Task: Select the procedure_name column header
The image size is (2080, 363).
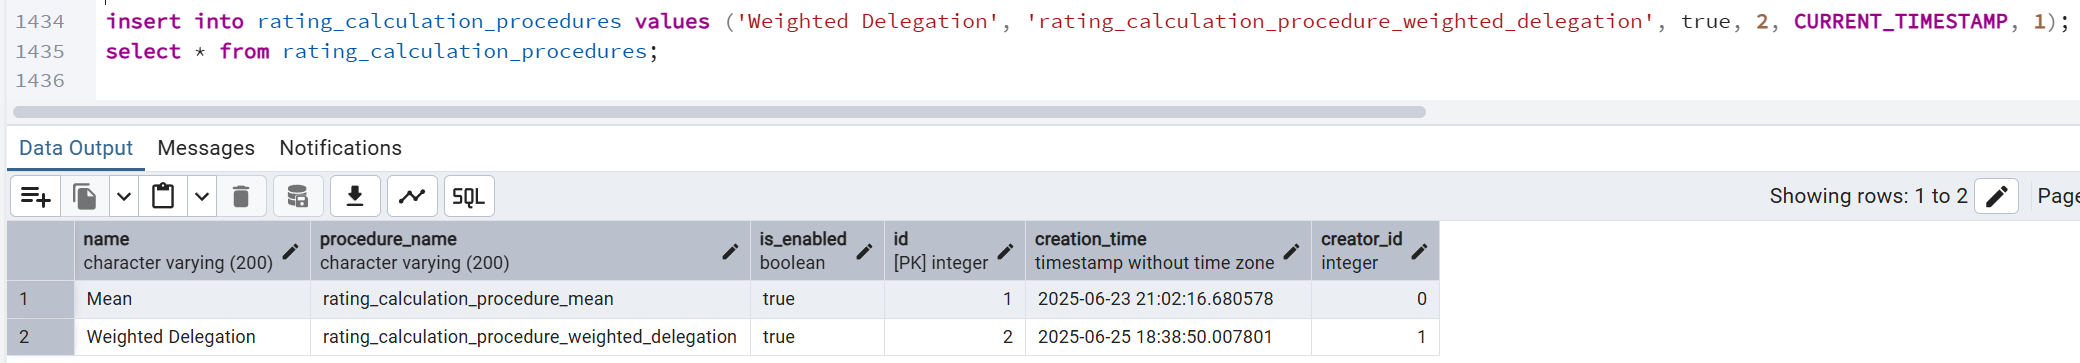Action: [x=530, y=251]
